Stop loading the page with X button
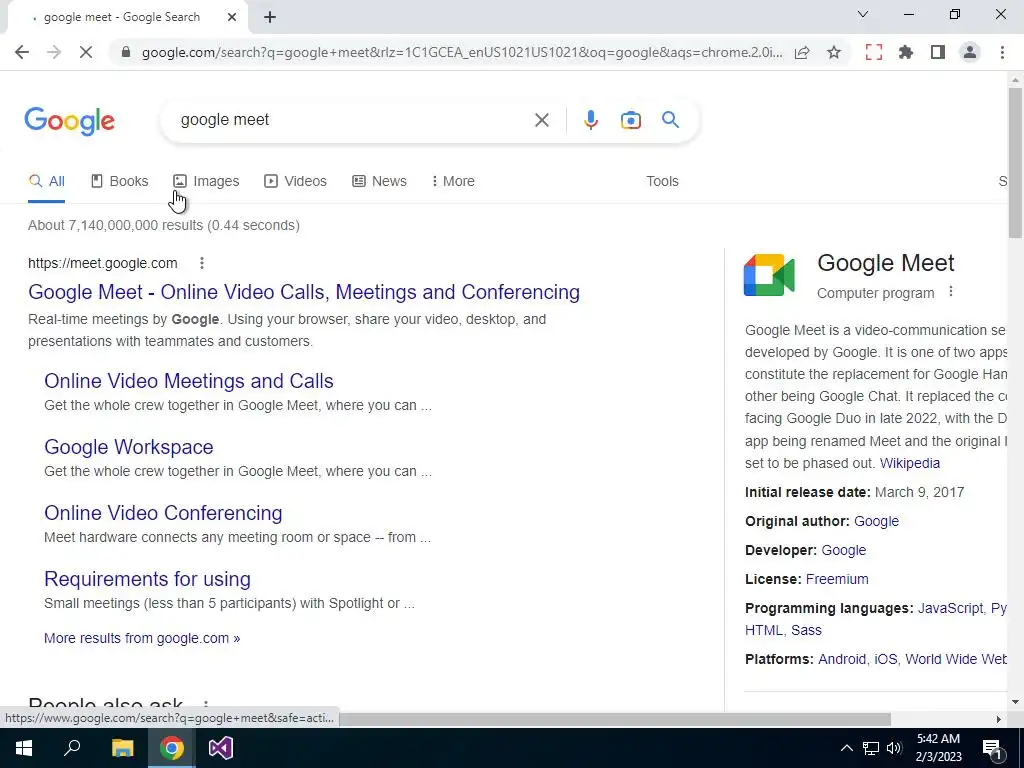Viewport: 1024px width, 768px height. (86, 52)
